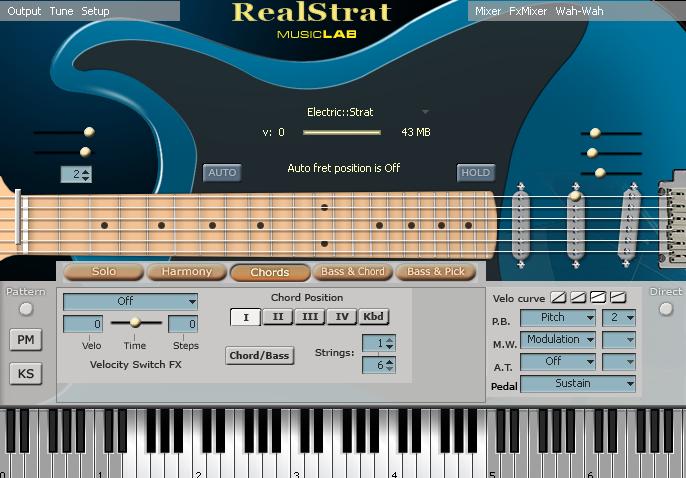Viewport: 686px width, 478px height.
Task: Select chord position I
Action: (245, 317)
